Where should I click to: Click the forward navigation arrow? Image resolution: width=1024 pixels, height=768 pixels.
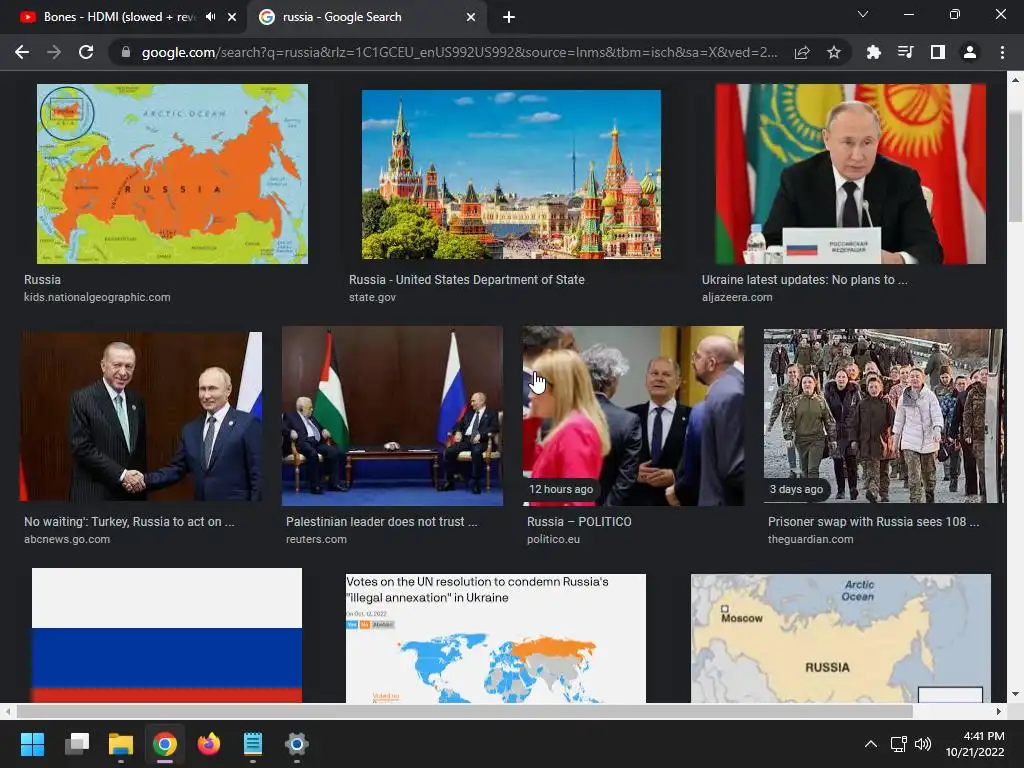coord(54,52)
